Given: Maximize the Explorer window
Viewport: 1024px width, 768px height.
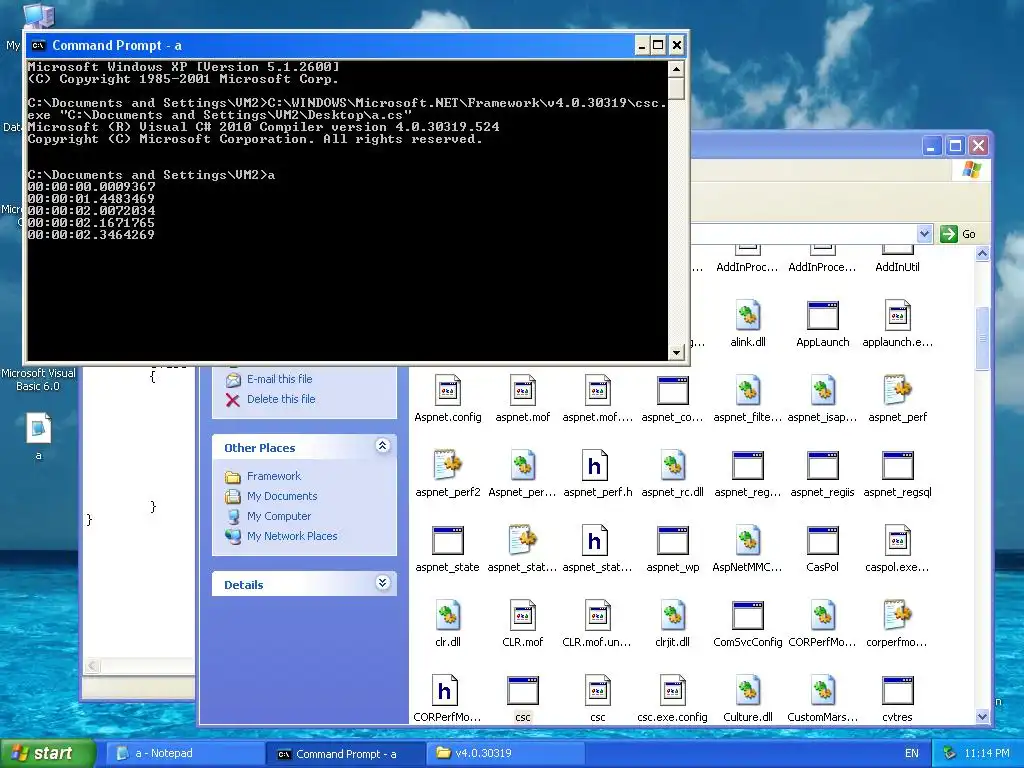Looking at the screenshot, I should point(955,146).
